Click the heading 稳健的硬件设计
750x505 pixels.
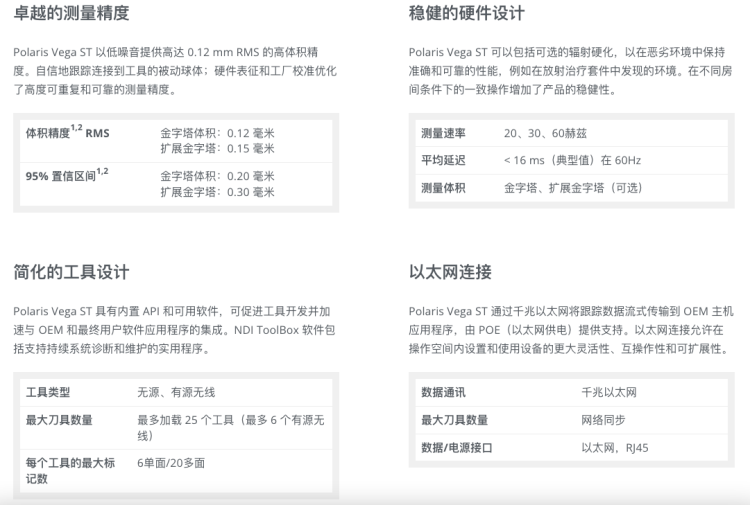(x=466, y=13)
